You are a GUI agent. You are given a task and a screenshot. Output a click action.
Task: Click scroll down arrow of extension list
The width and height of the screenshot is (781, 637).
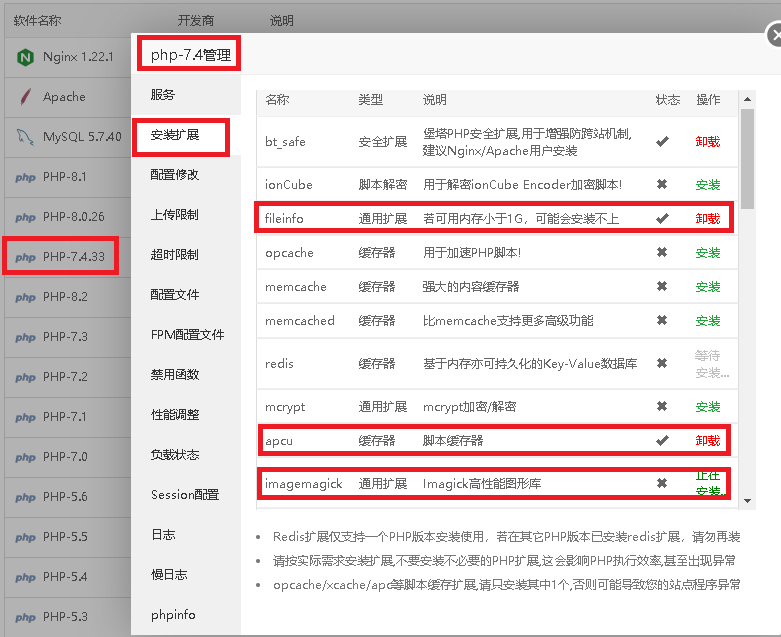(x=747, y=501)
